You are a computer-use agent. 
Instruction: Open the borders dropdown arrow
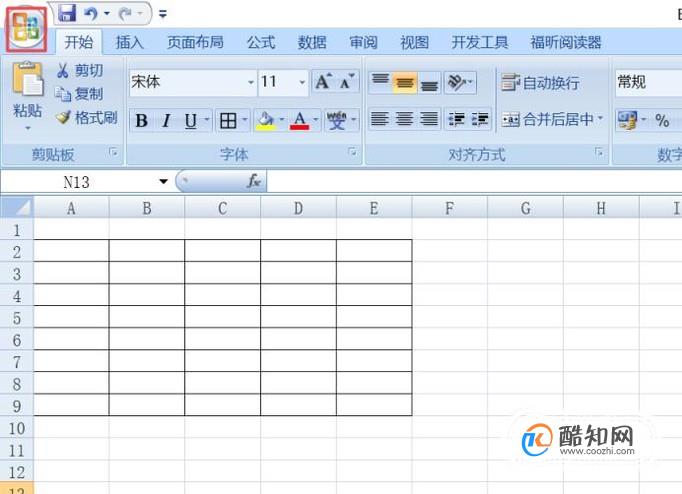pyautogui.click(x=244, y=120)
